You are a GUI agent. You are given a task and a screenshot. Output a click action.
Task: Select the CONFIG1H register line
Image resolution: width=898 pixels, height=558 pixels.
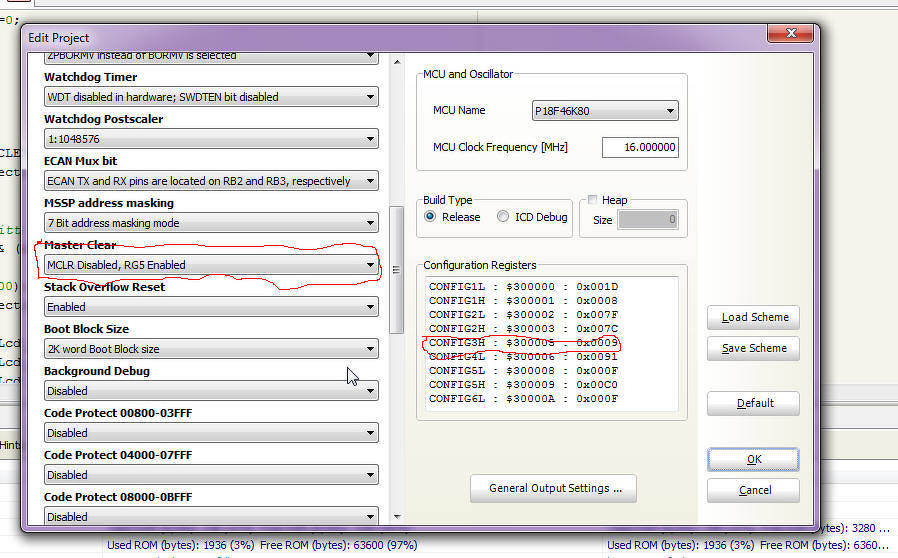tap(523, 301)
